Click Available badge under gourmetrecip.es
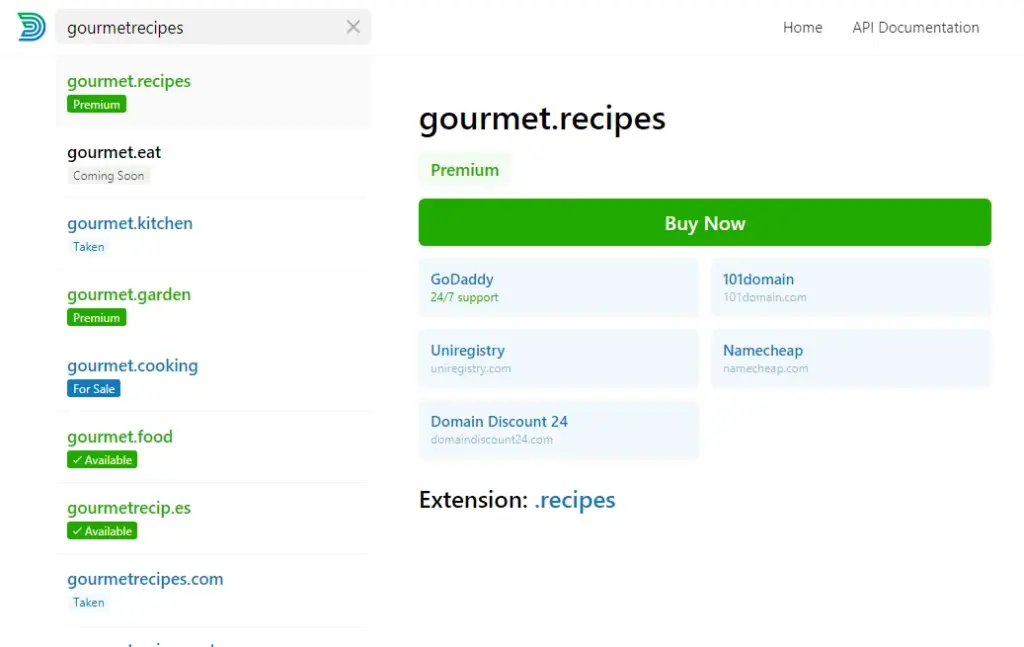The height and width of the screenshot is (647, 1024). 102,531
